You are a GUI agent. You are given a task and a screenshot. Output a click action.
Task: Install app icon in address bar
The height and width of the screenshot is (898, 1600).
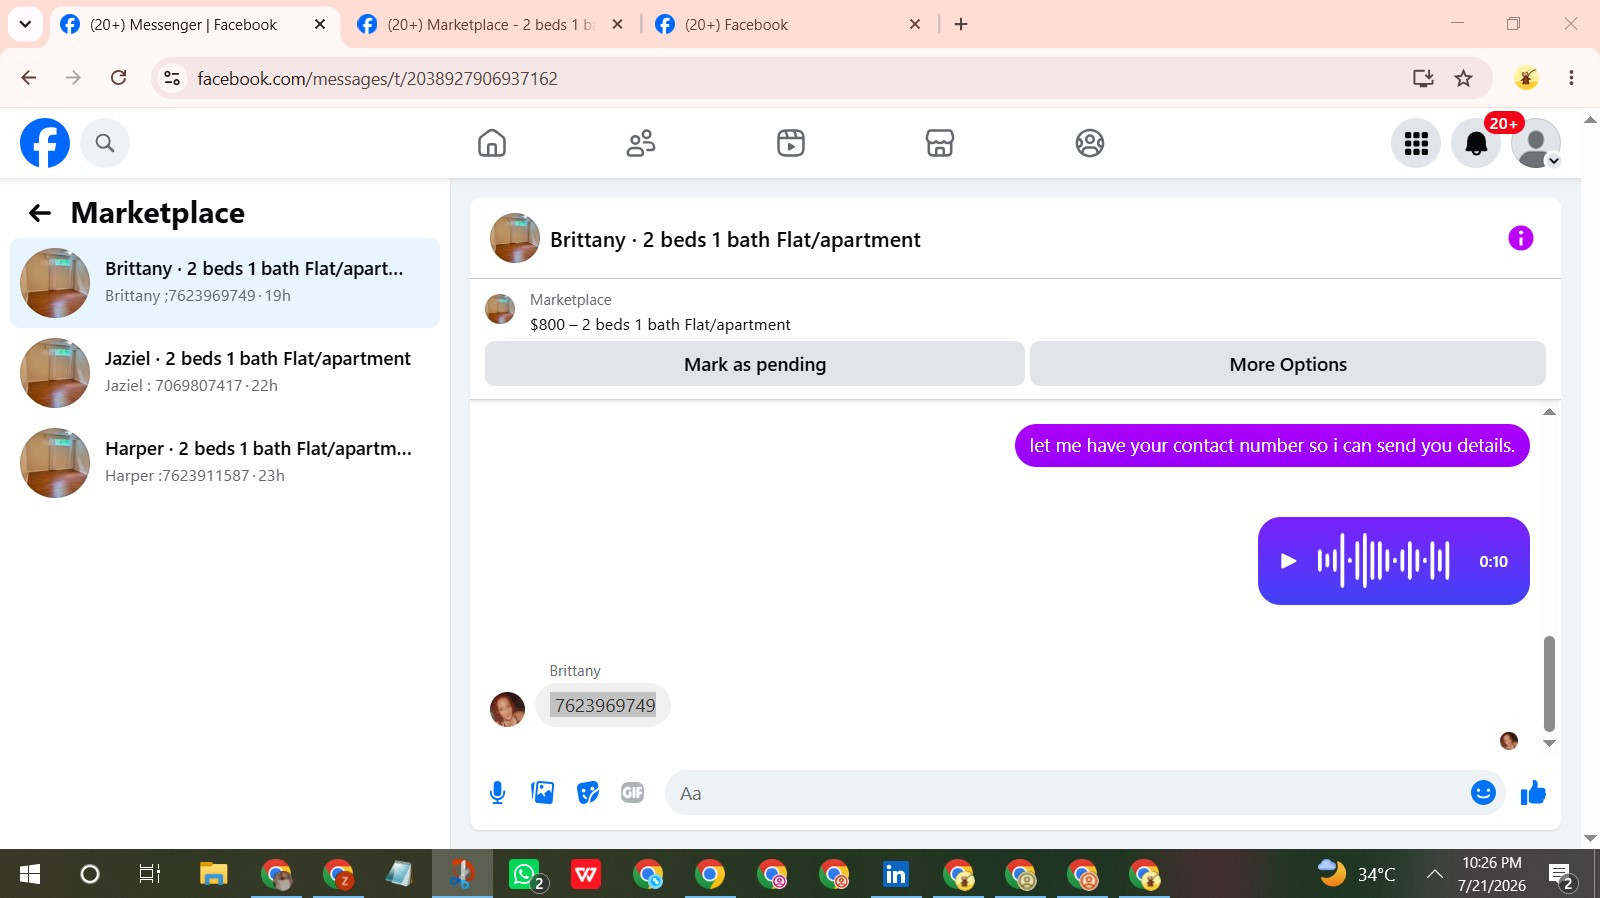pyautogui.click(x=1423, y=78)
